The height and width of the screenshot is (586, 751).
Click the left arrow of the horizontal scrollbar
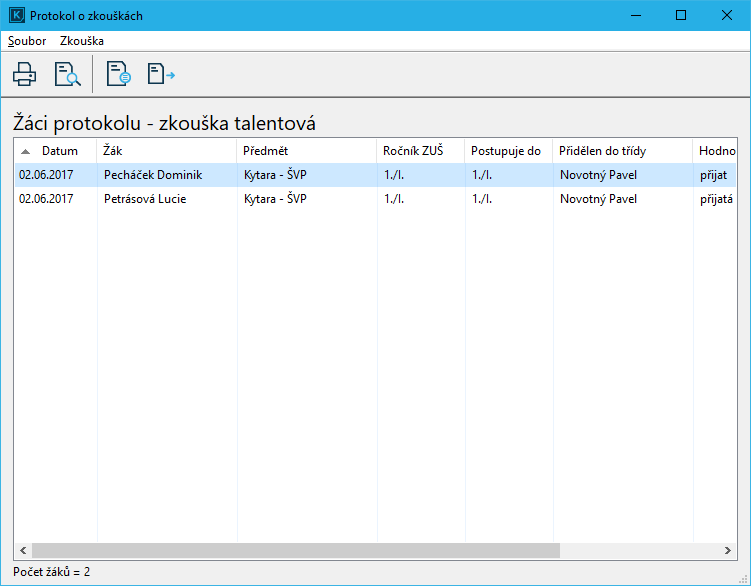(x=22, y=550)
